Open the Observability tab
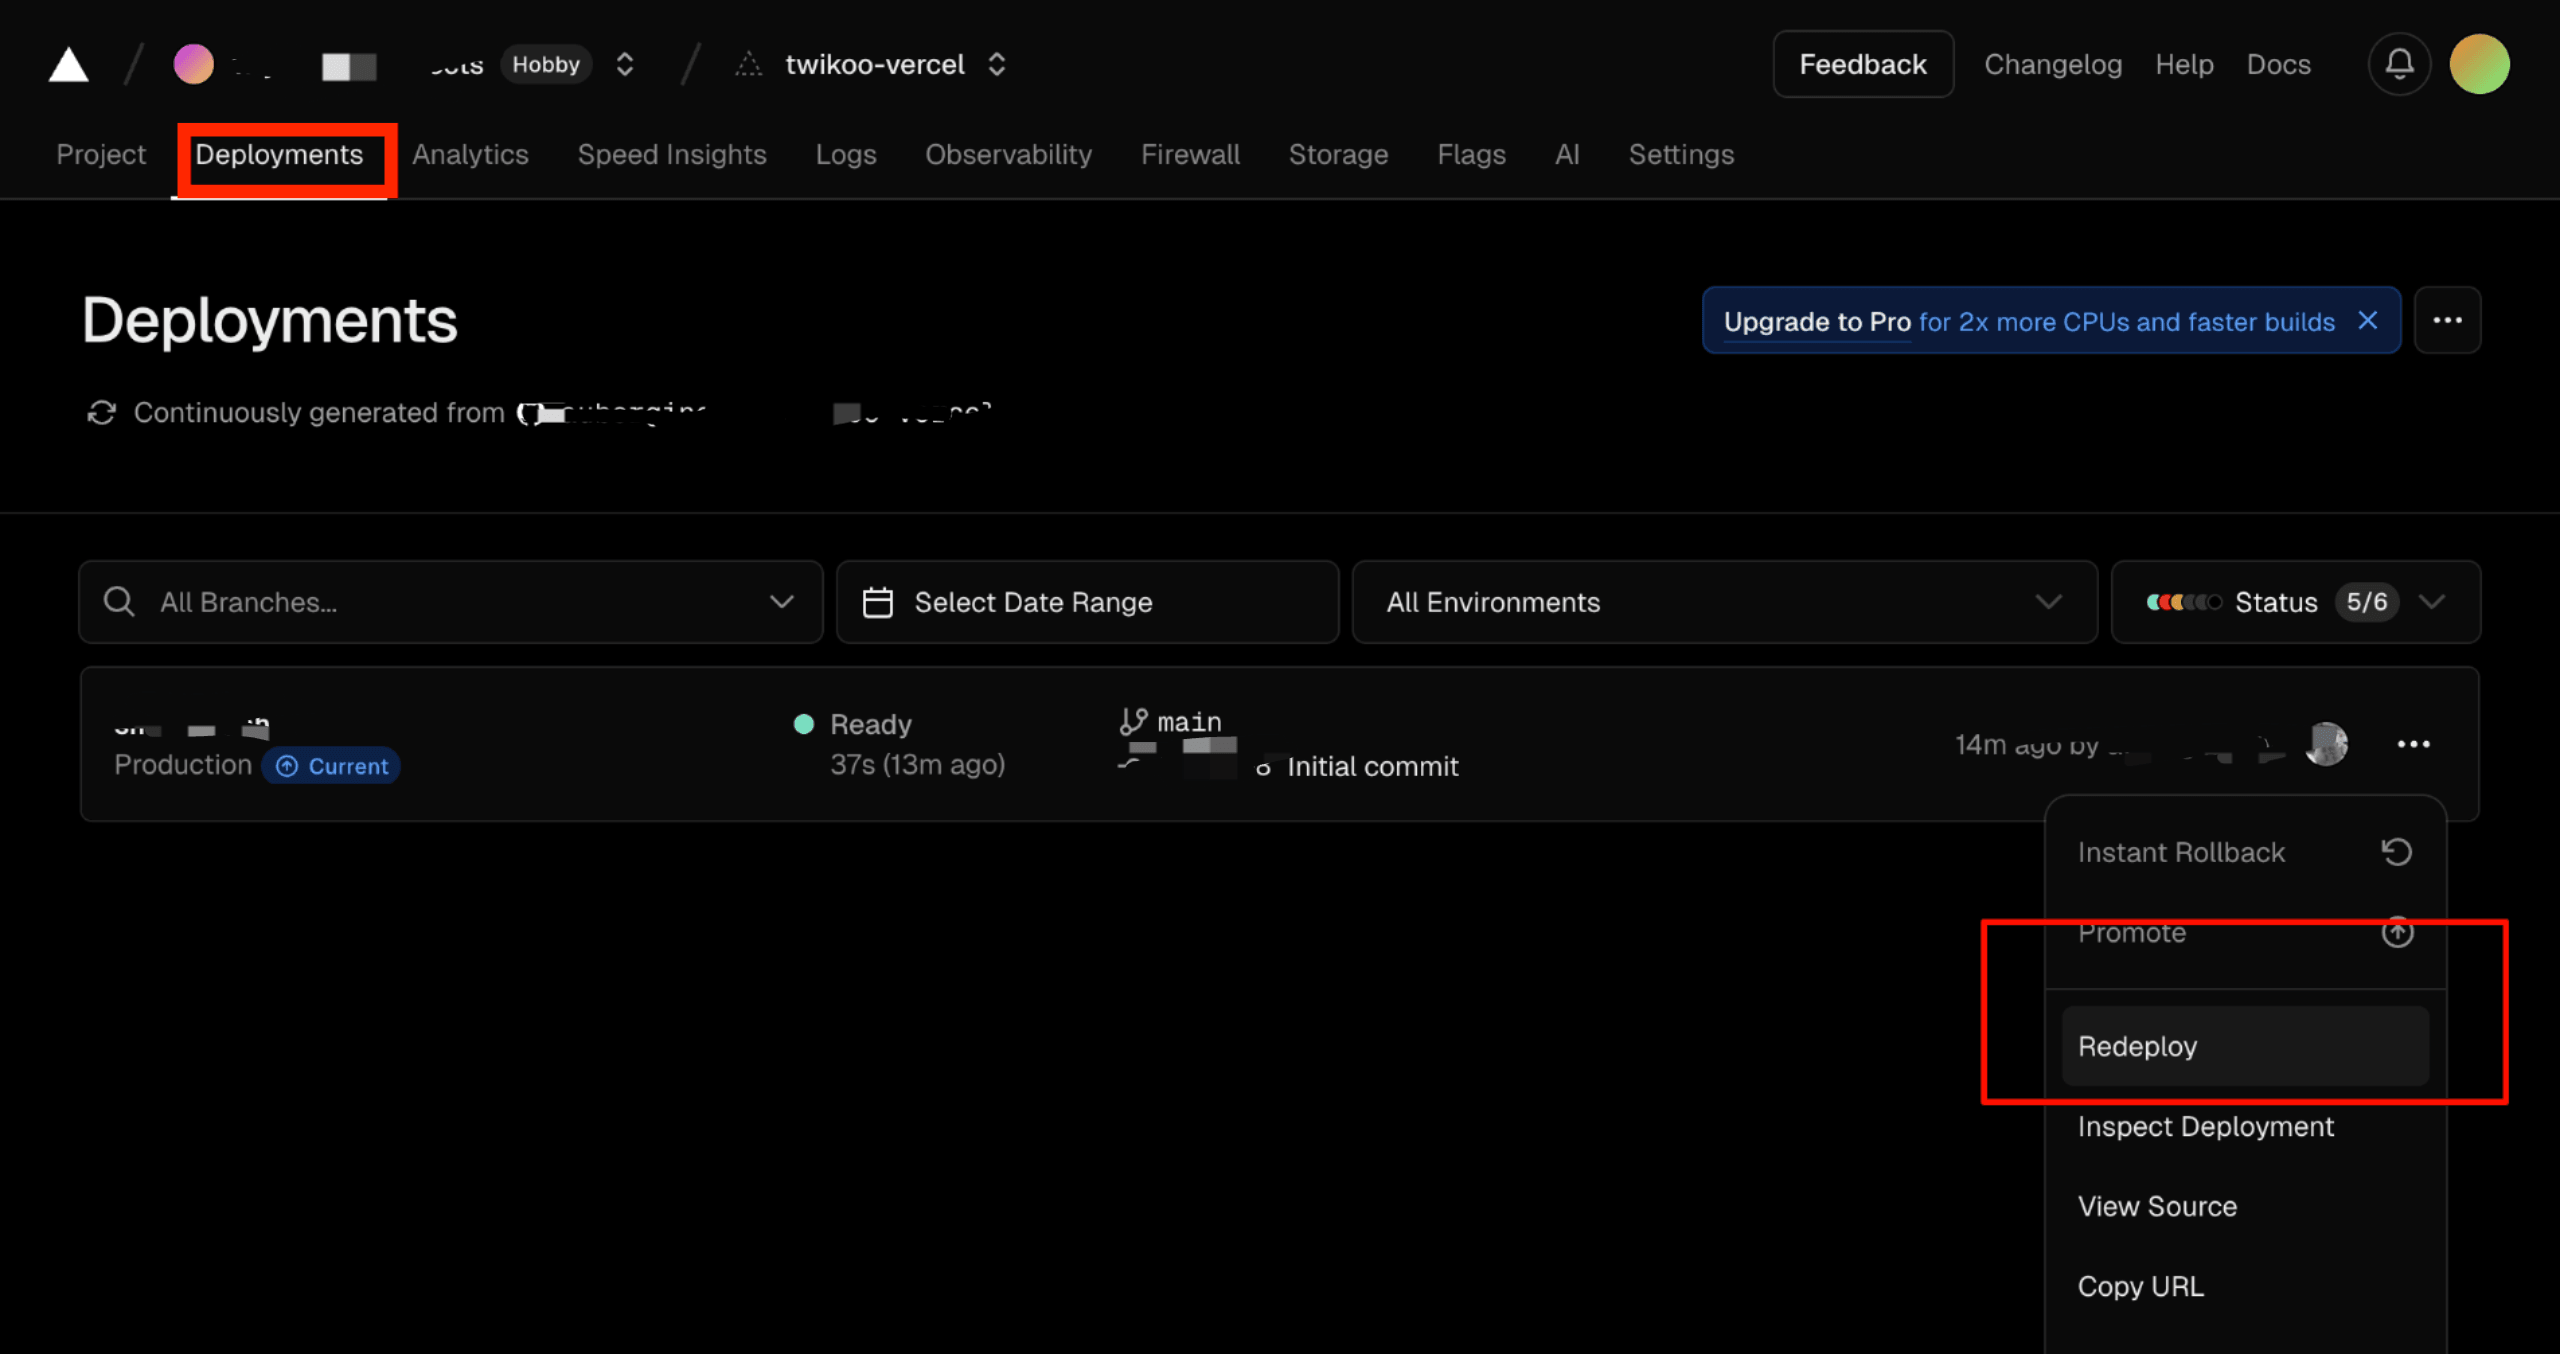Image resolution: width=2560 pixels, height=1354 pixels. 1008,155
